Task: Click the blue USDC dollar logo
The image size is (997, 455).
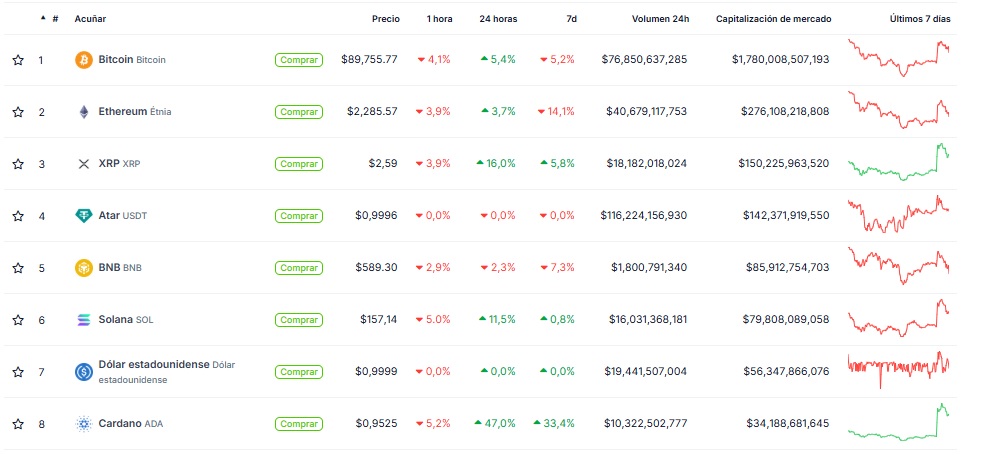Action: tap(84, 372)
